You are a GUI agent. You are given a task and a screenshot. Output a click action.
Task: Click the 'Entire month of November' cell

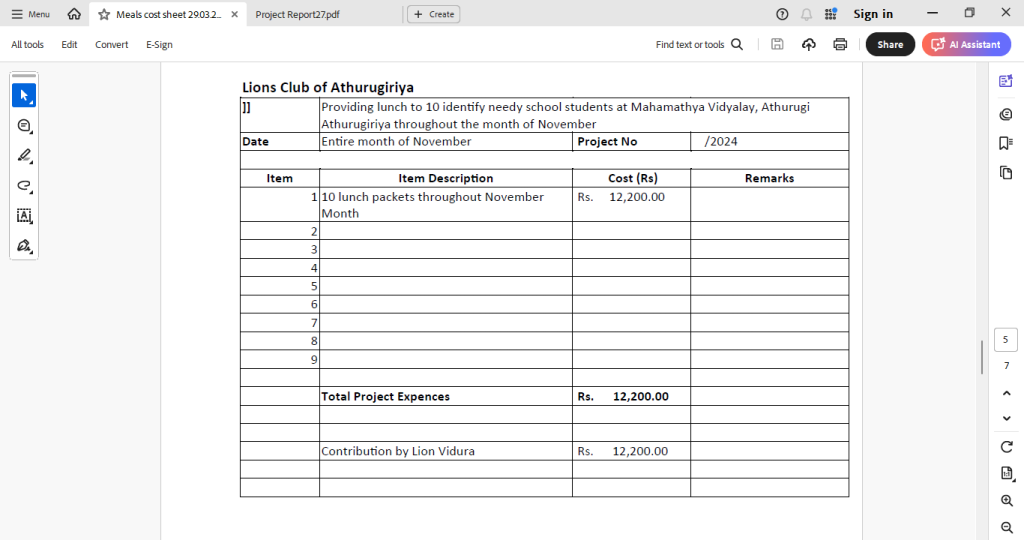[446, 142]
